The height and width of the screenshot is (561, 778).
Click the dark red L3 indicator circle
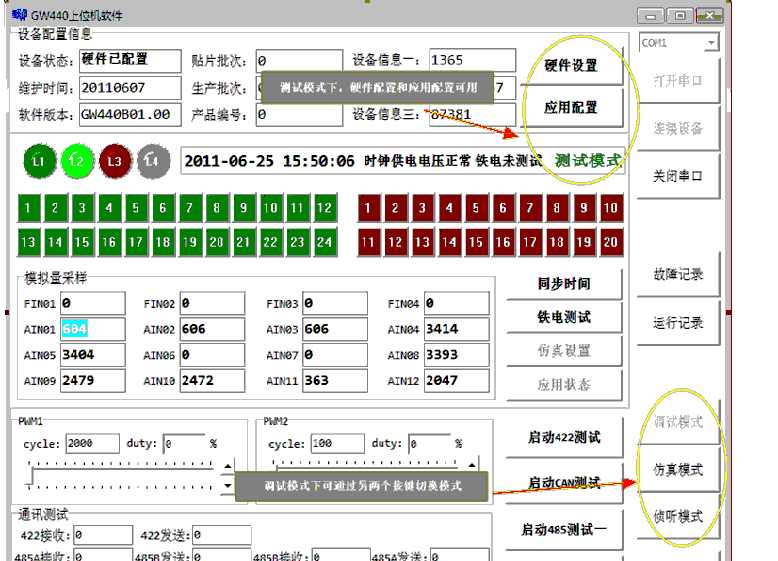(114, 160)
